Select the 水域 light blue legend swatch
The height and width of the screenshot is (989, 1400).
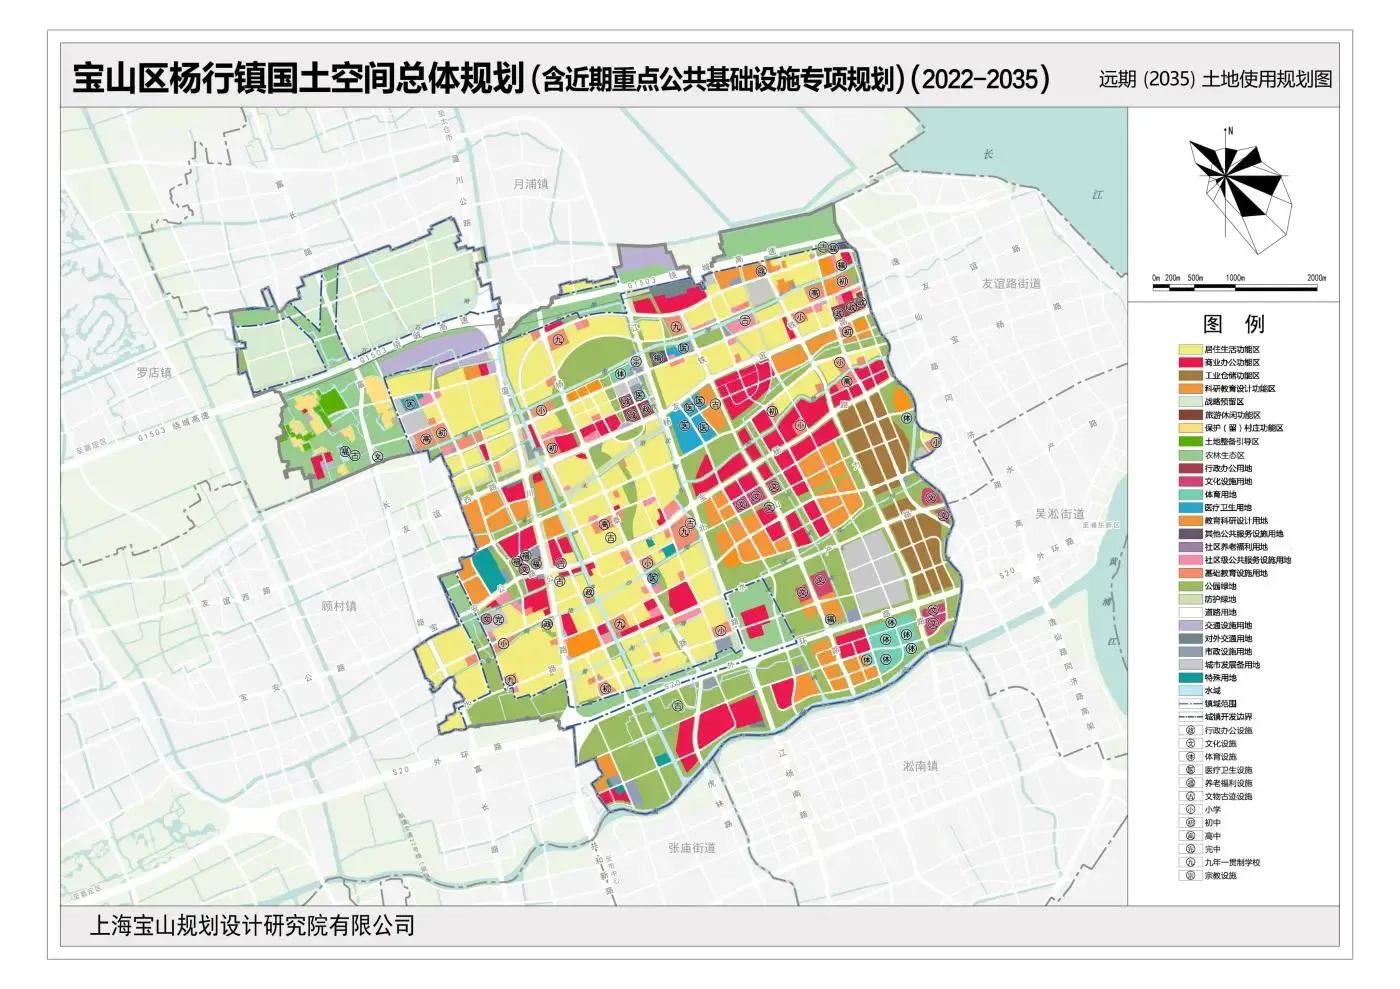pyautogui.click(x=1190, y=691)
